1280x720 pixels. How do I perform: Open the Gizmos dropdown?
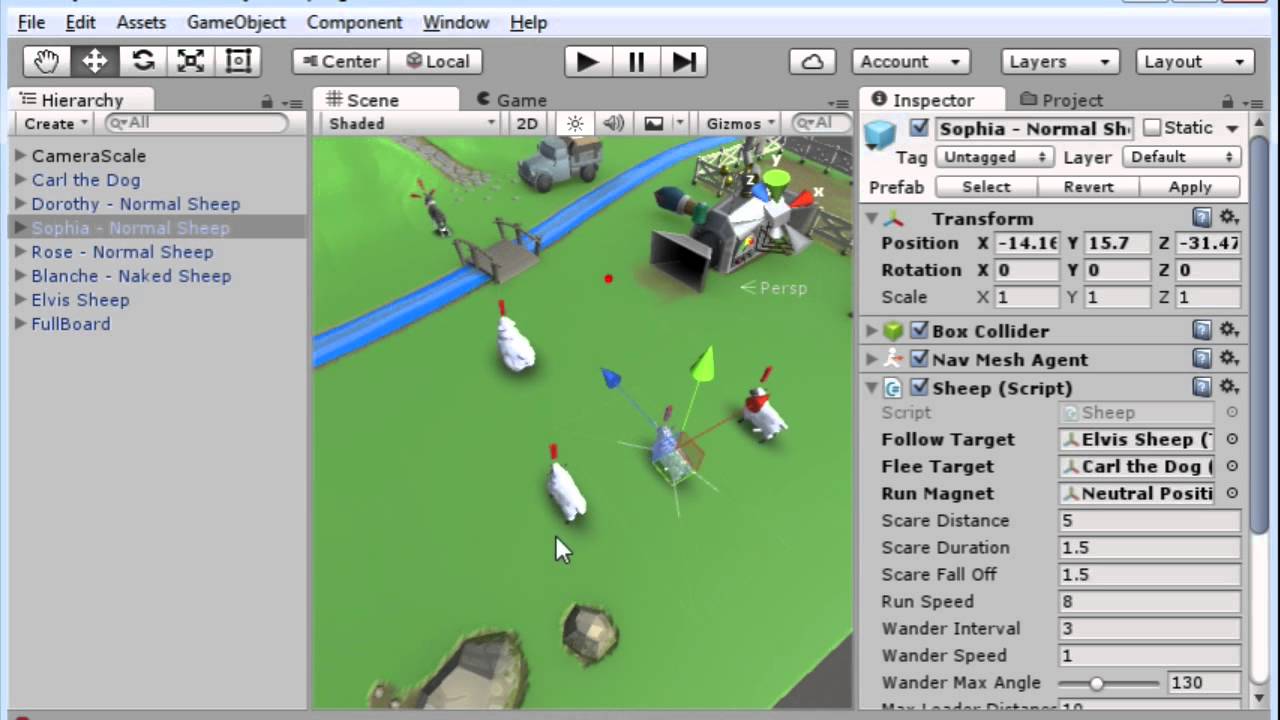pos(741,123)
